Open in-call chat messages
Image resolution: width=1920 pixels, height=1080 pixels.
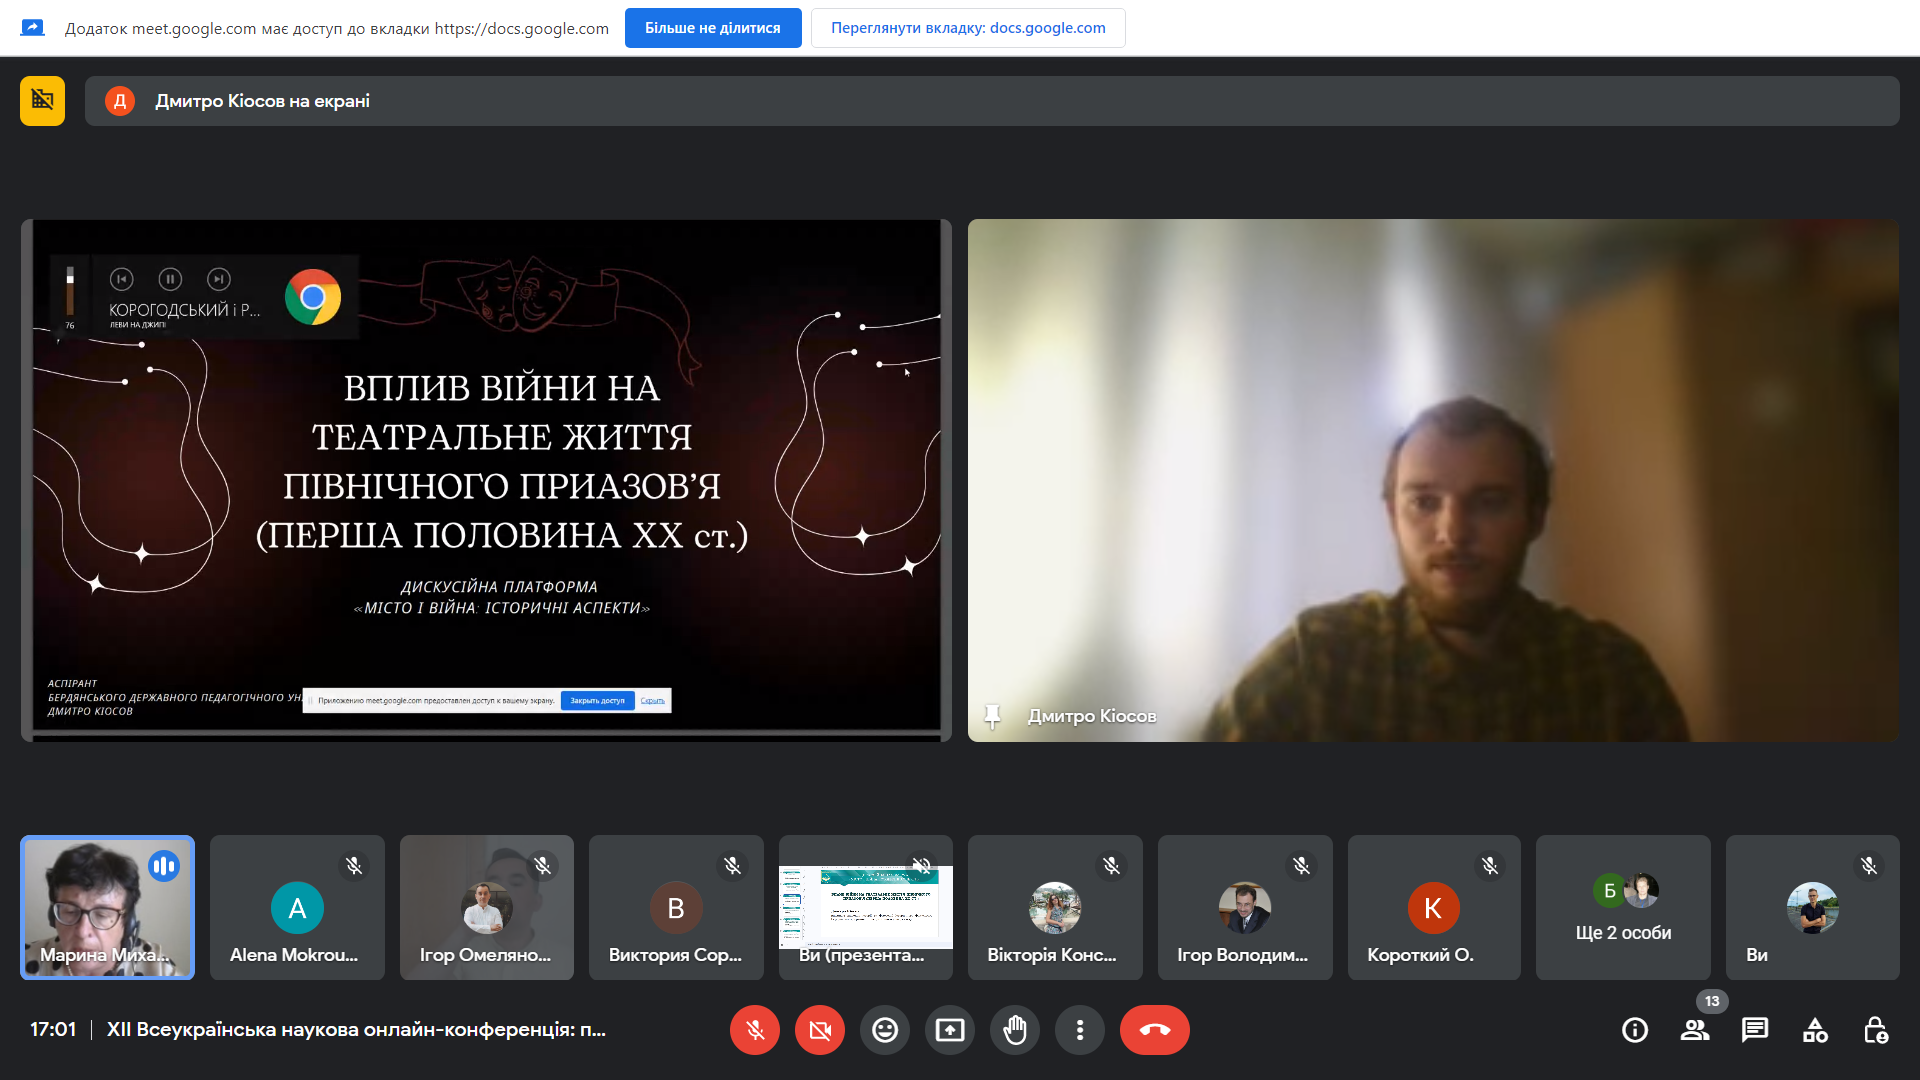tap(1755, 1030)
